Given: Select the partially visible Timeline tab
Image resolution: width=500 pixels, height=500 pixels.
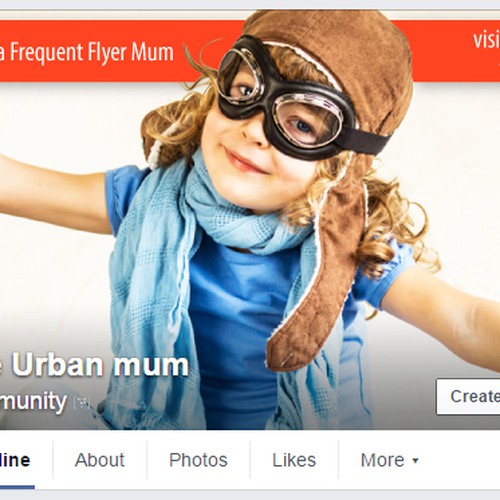Looking at the screenshot, I should [17, 460].
